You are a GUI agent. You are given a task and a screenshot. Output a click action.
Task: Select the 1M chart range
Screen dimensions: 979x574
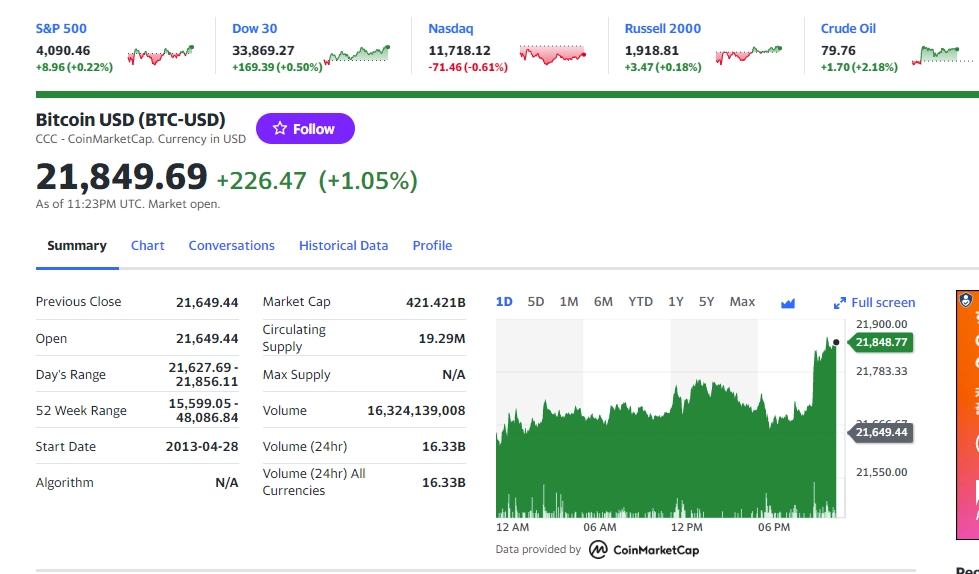[x=569, y=302]
